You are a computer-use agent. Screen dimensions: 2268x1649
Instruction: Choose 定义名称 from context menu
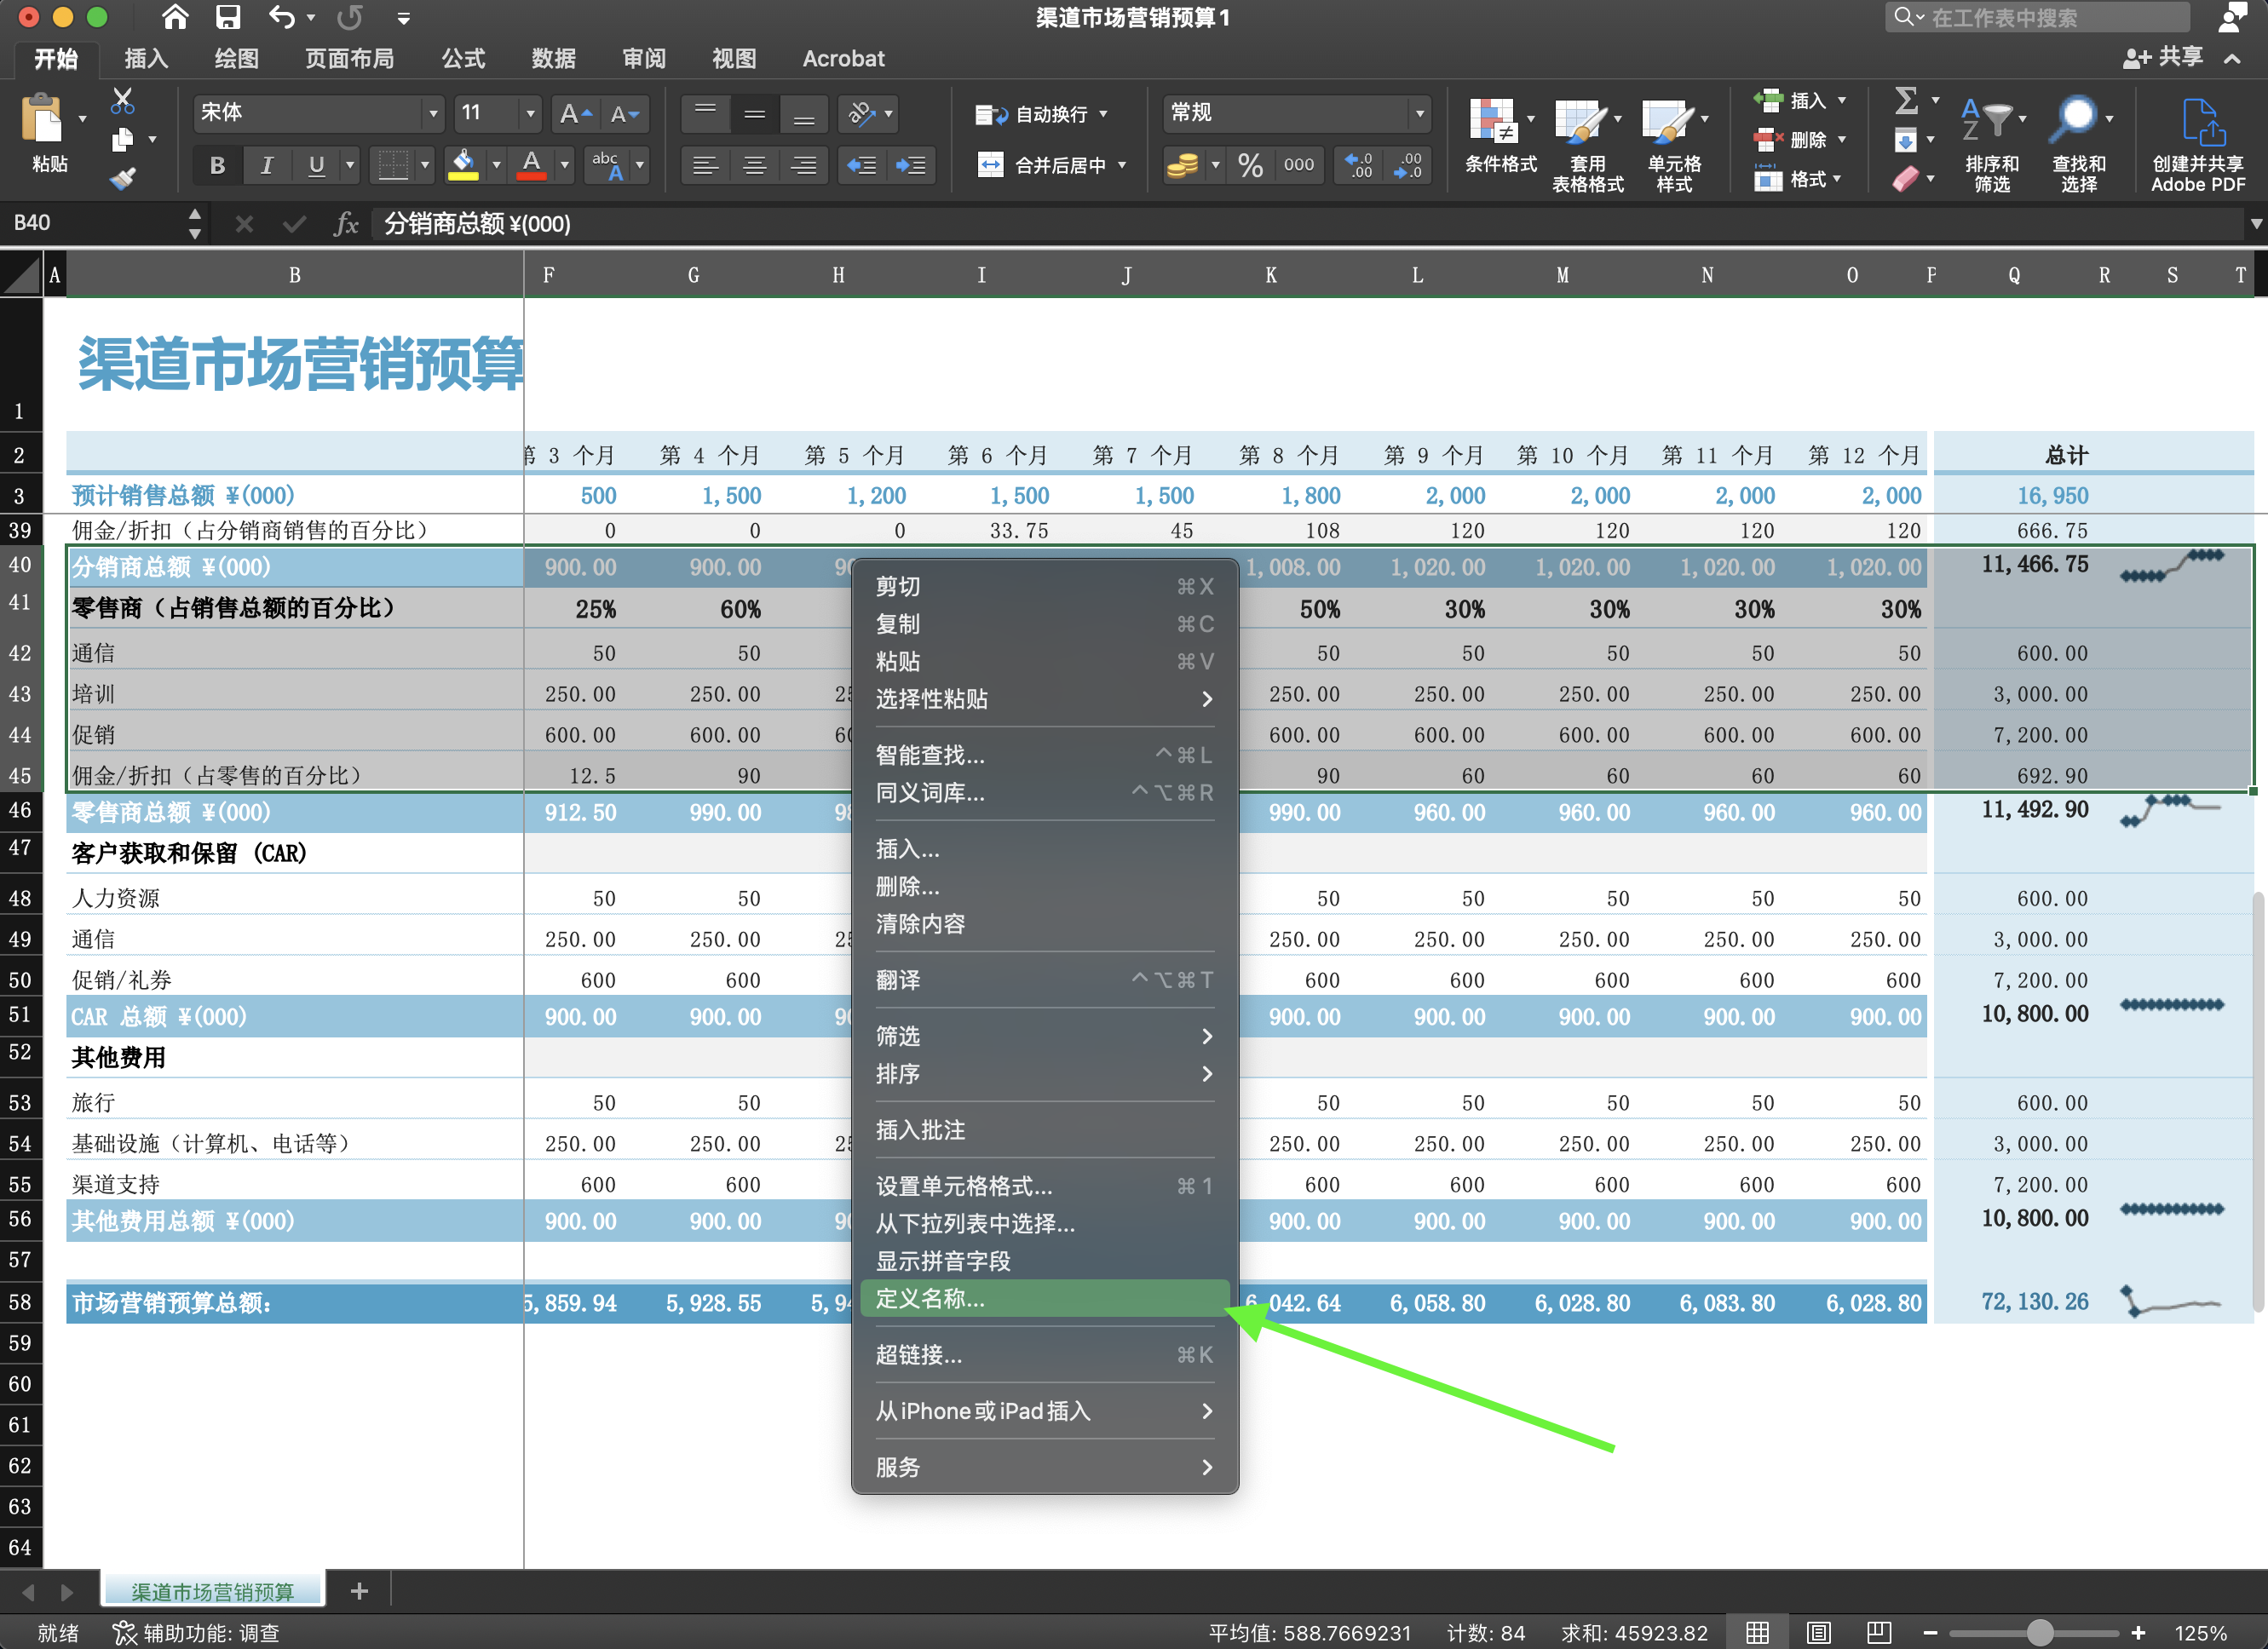pyautogui.click(x=1046, y=1299)
